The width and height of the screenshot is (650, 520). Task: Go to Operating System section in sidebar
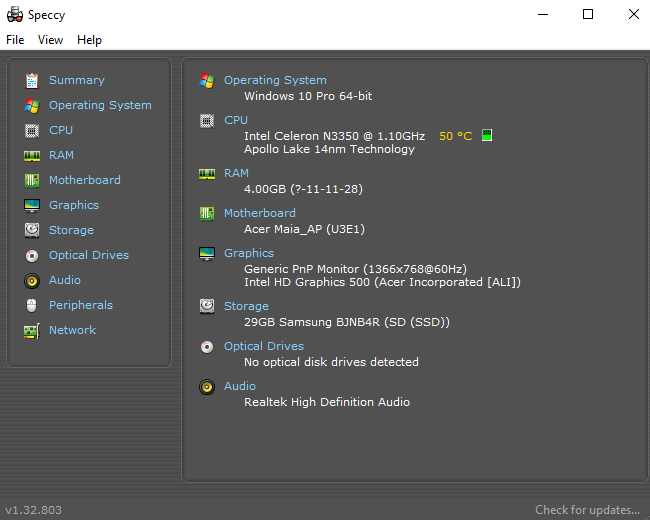100,105
